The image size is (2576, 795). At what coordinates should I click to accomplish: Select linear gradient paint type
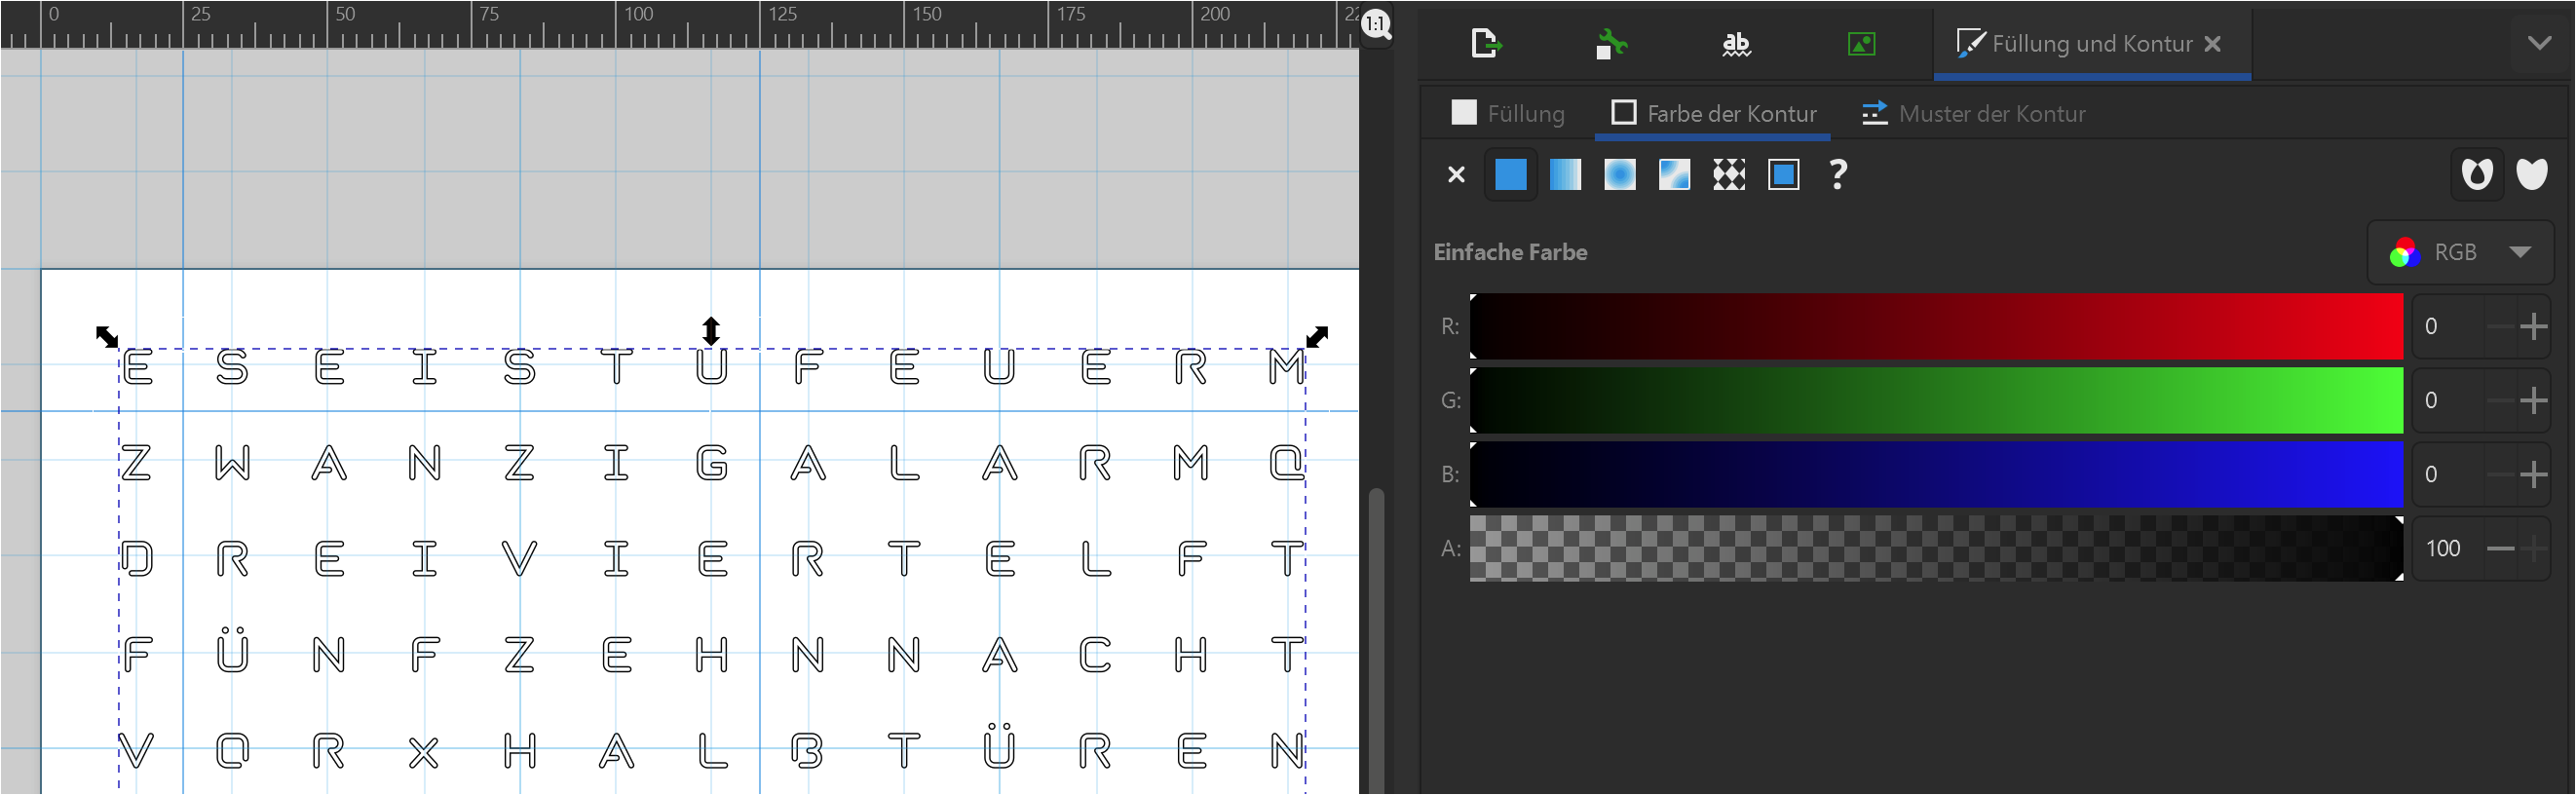(x=1565, y=175)
